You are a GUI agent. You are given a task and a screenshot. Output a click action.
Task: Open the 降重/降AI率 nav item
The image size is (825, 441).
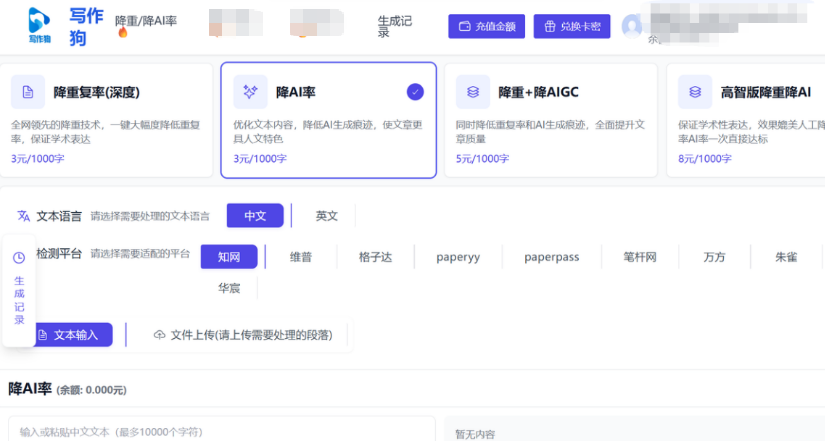coord(146,21)
